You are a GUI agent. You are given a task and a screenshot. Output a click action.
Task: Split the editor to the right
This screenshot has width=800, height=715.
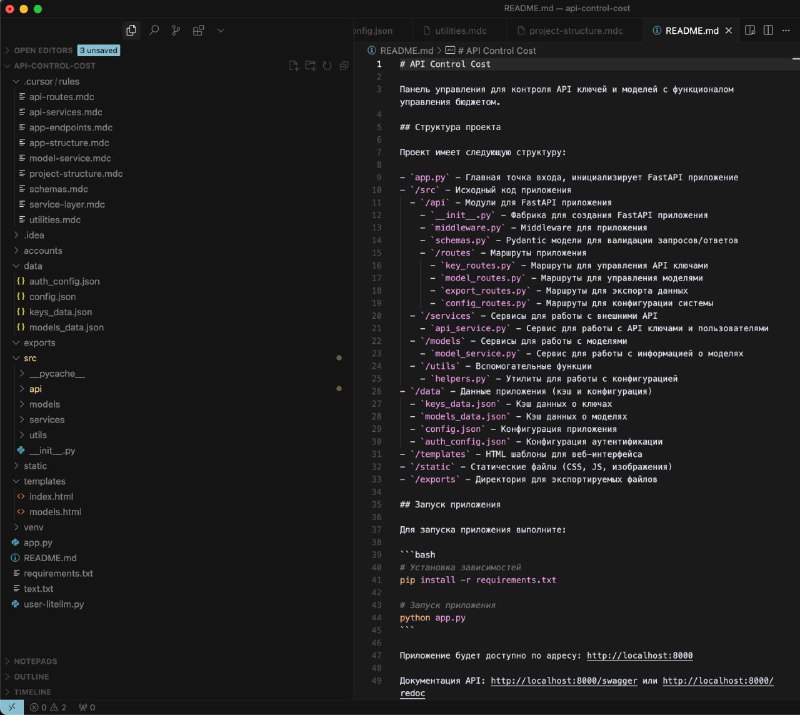pyautogui.click(x=768, y=31)
